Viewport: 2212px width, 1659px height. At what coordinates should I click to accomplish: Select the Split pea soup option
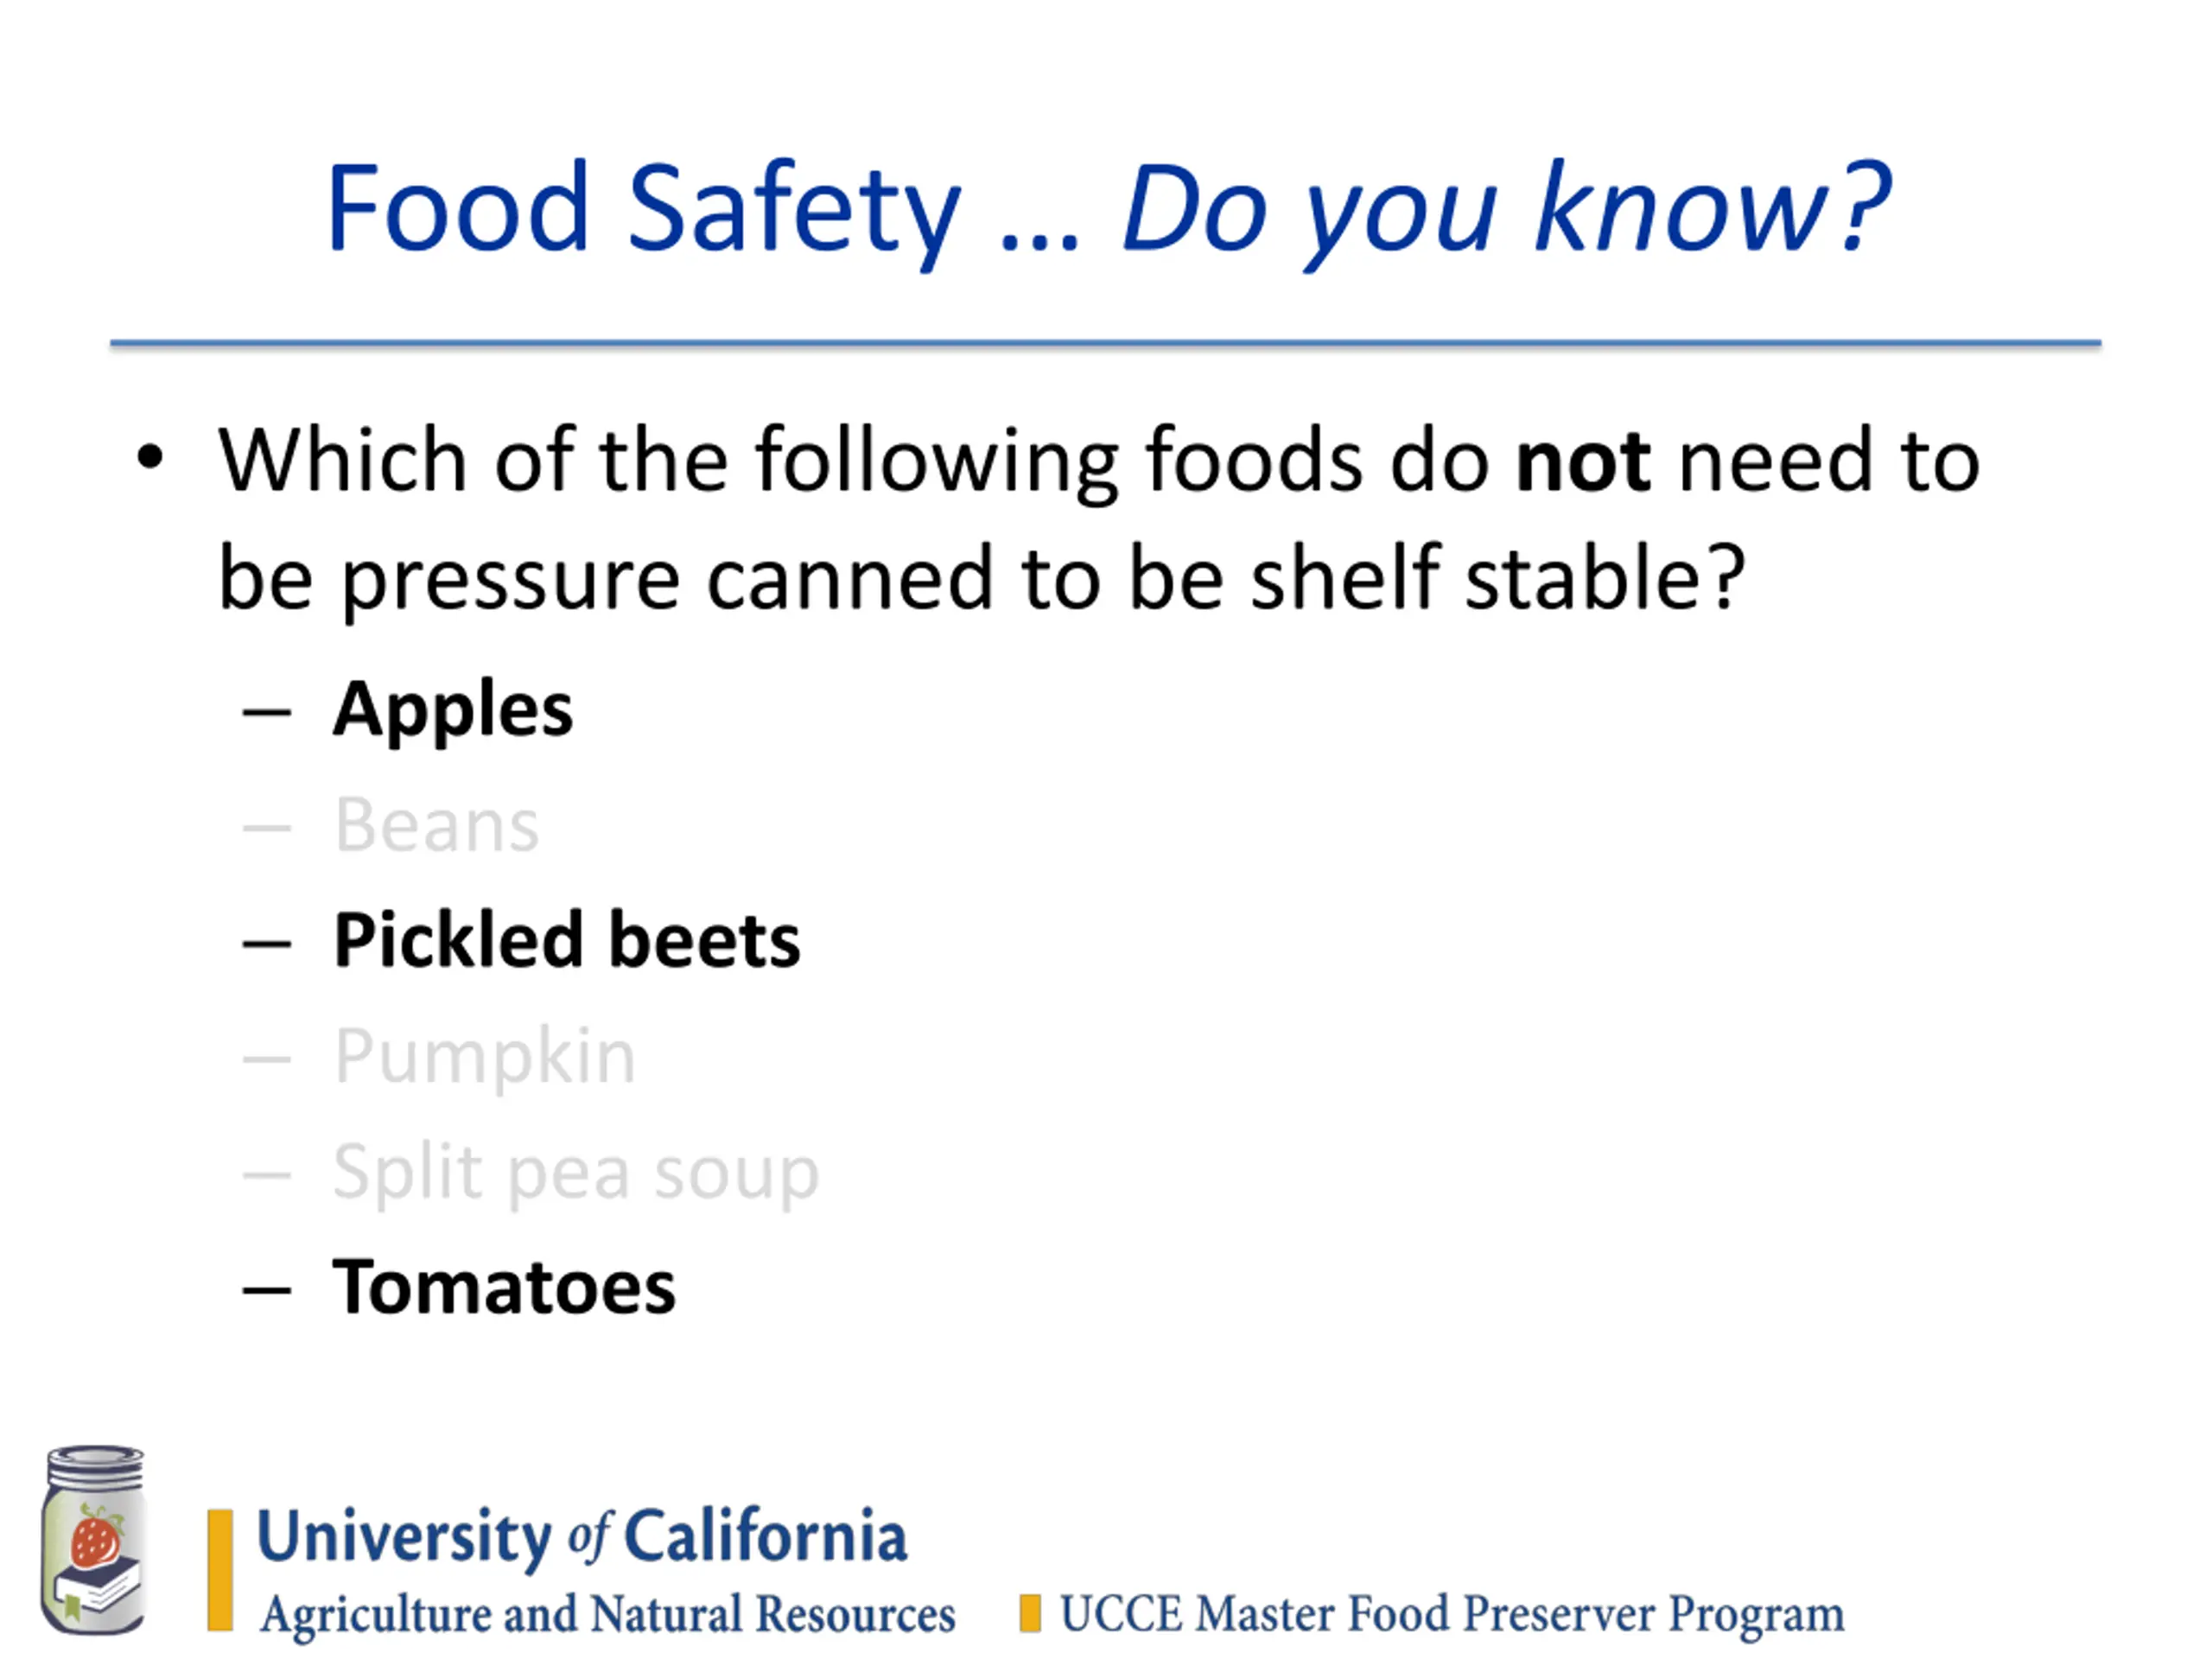coord(576,1174)
